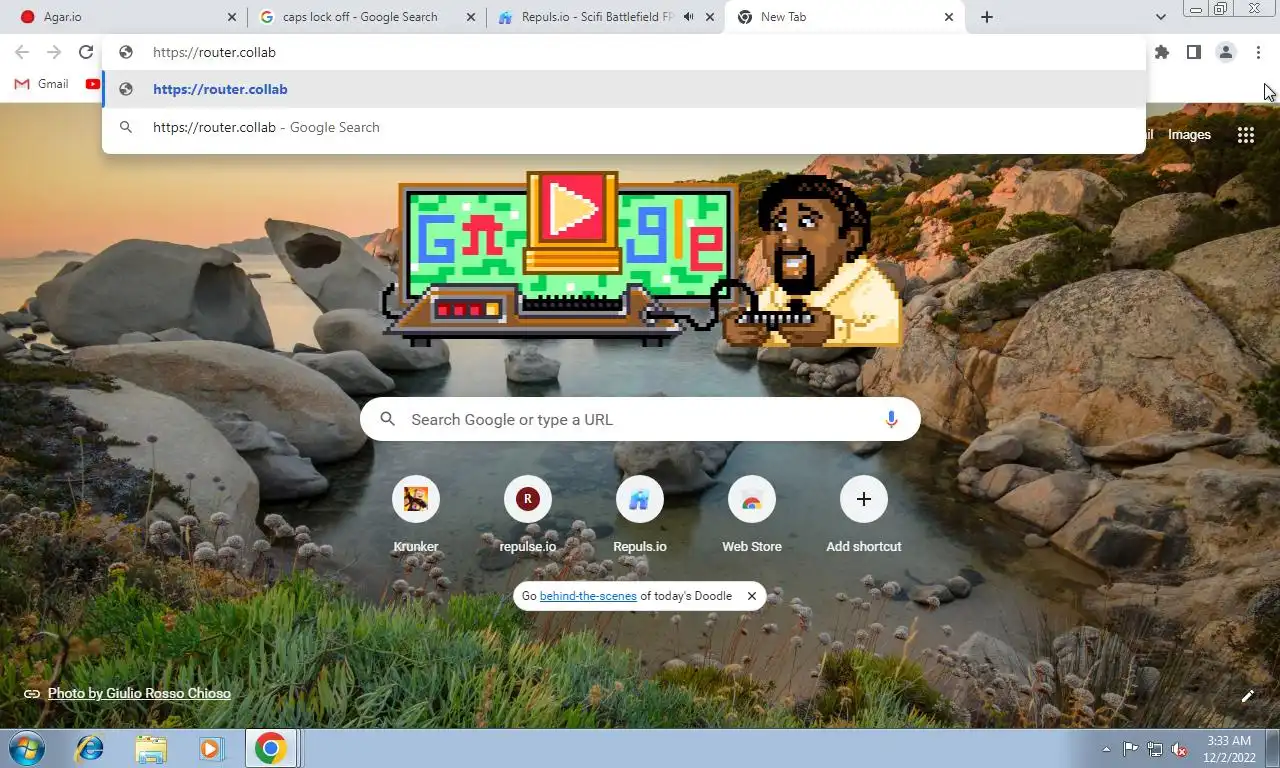The height and width of the screenshot is (768, 1280).
Task: Select the router.collab Google Search suggestion
Action: (x=624, y=127)
